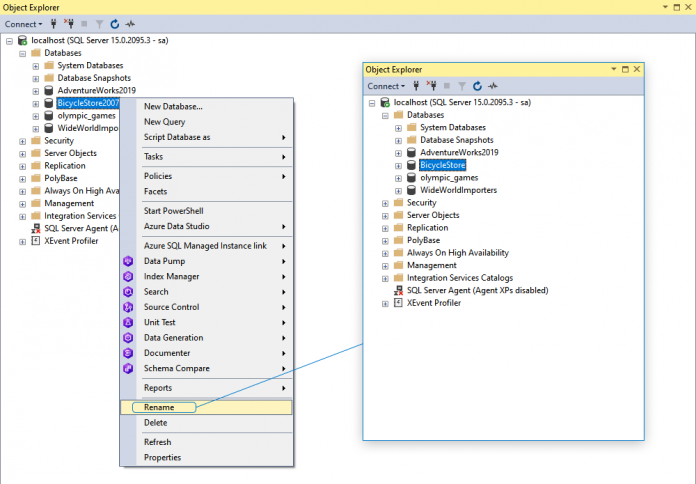Click Unit Test purple icon in context menu
The image size is (696, 484).
(128, 322)
